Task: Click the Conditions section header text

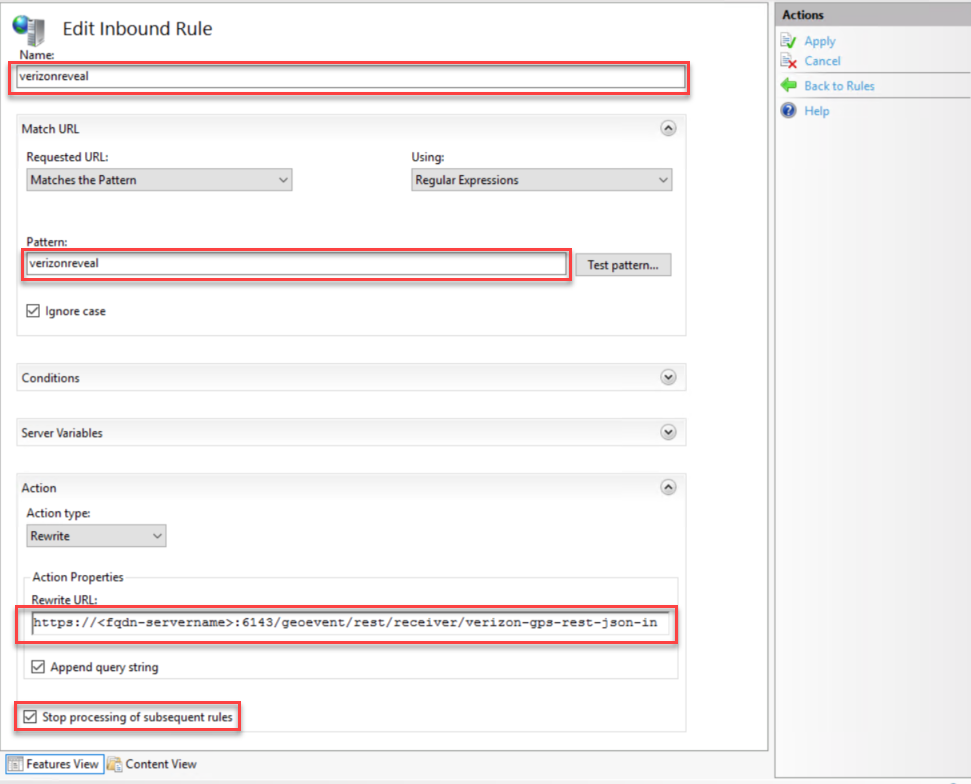Action: click(x=51, y=378)
